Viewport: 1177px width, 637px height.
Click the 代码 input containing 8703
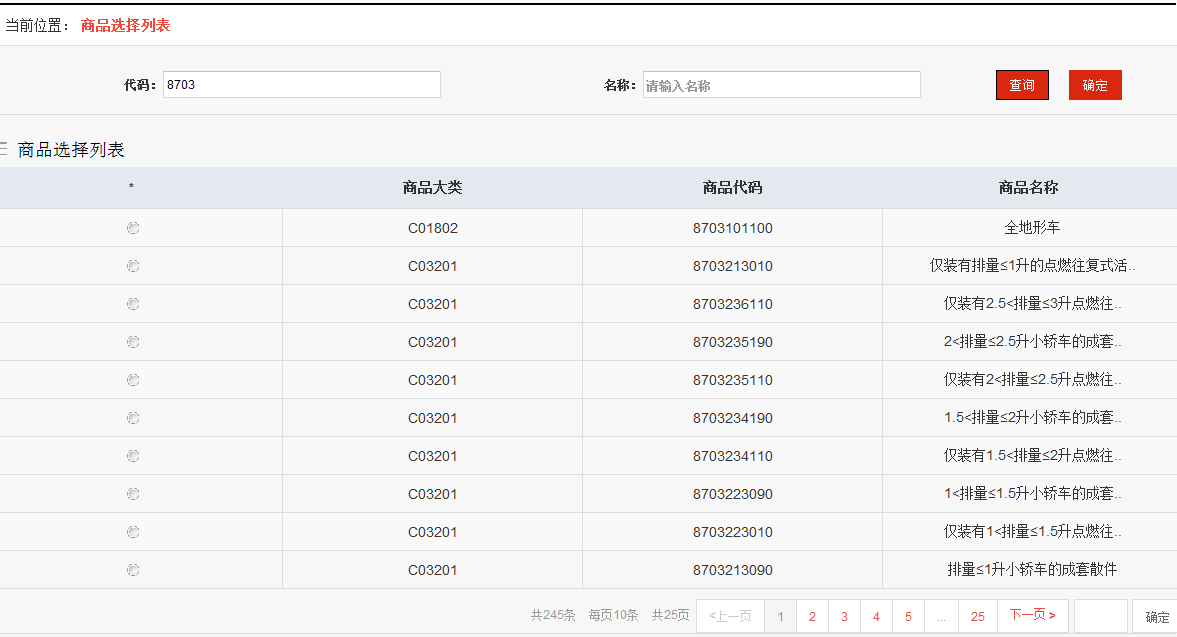click(300, 84)
